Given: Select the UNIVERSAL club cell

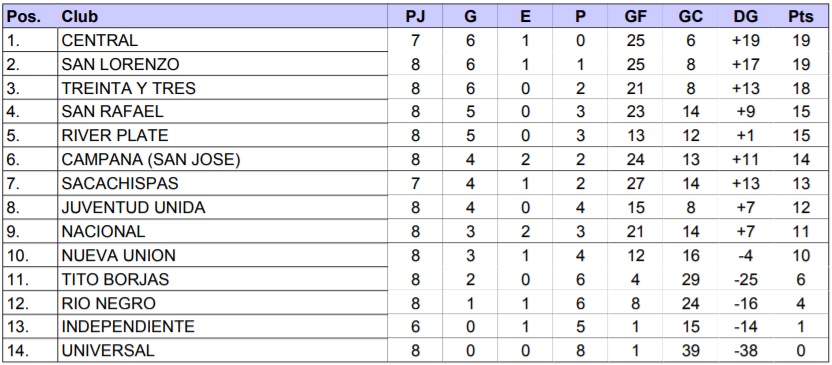Looking at the screenshot, I should coord(222,351).
